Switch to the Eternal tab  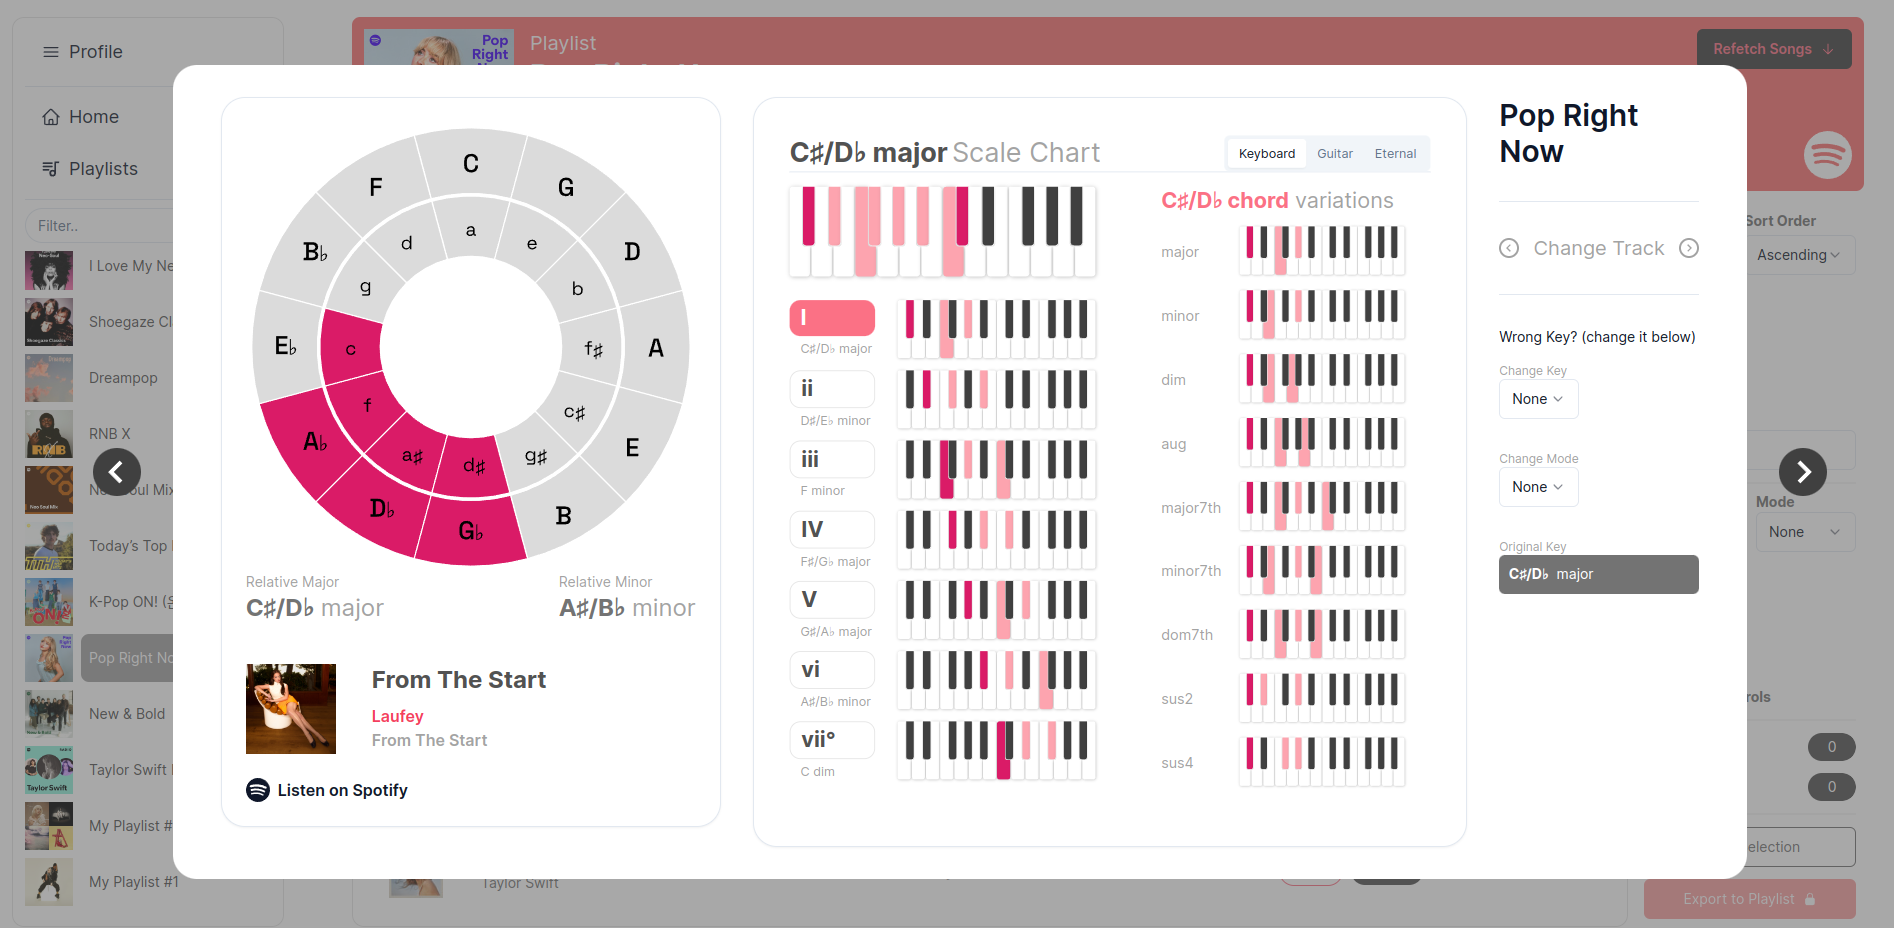pyautogui.click(x=1395, y=153)
